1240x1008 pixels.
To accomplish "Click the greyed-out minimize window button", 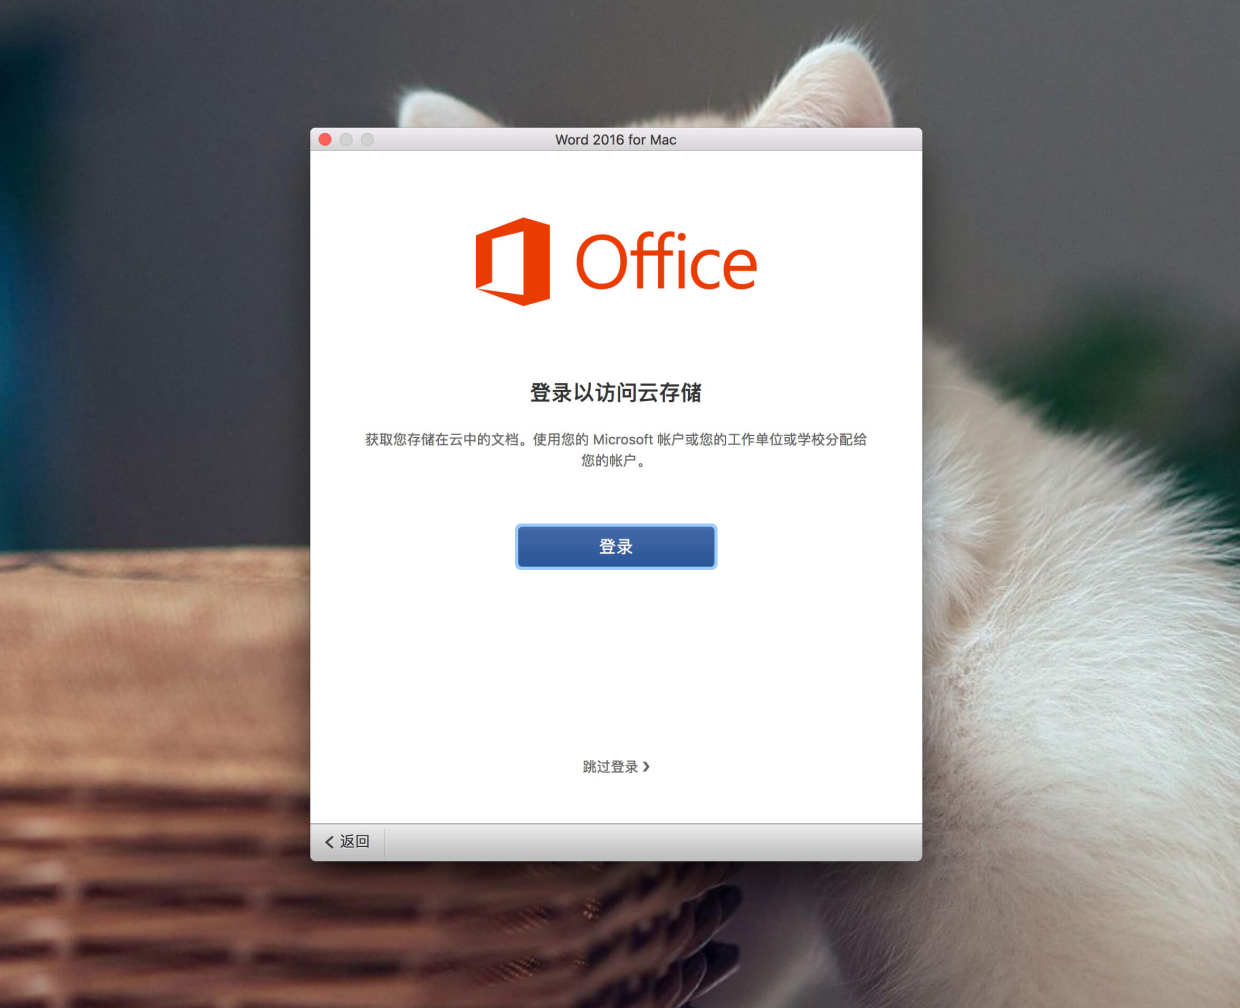I will 346,139.
